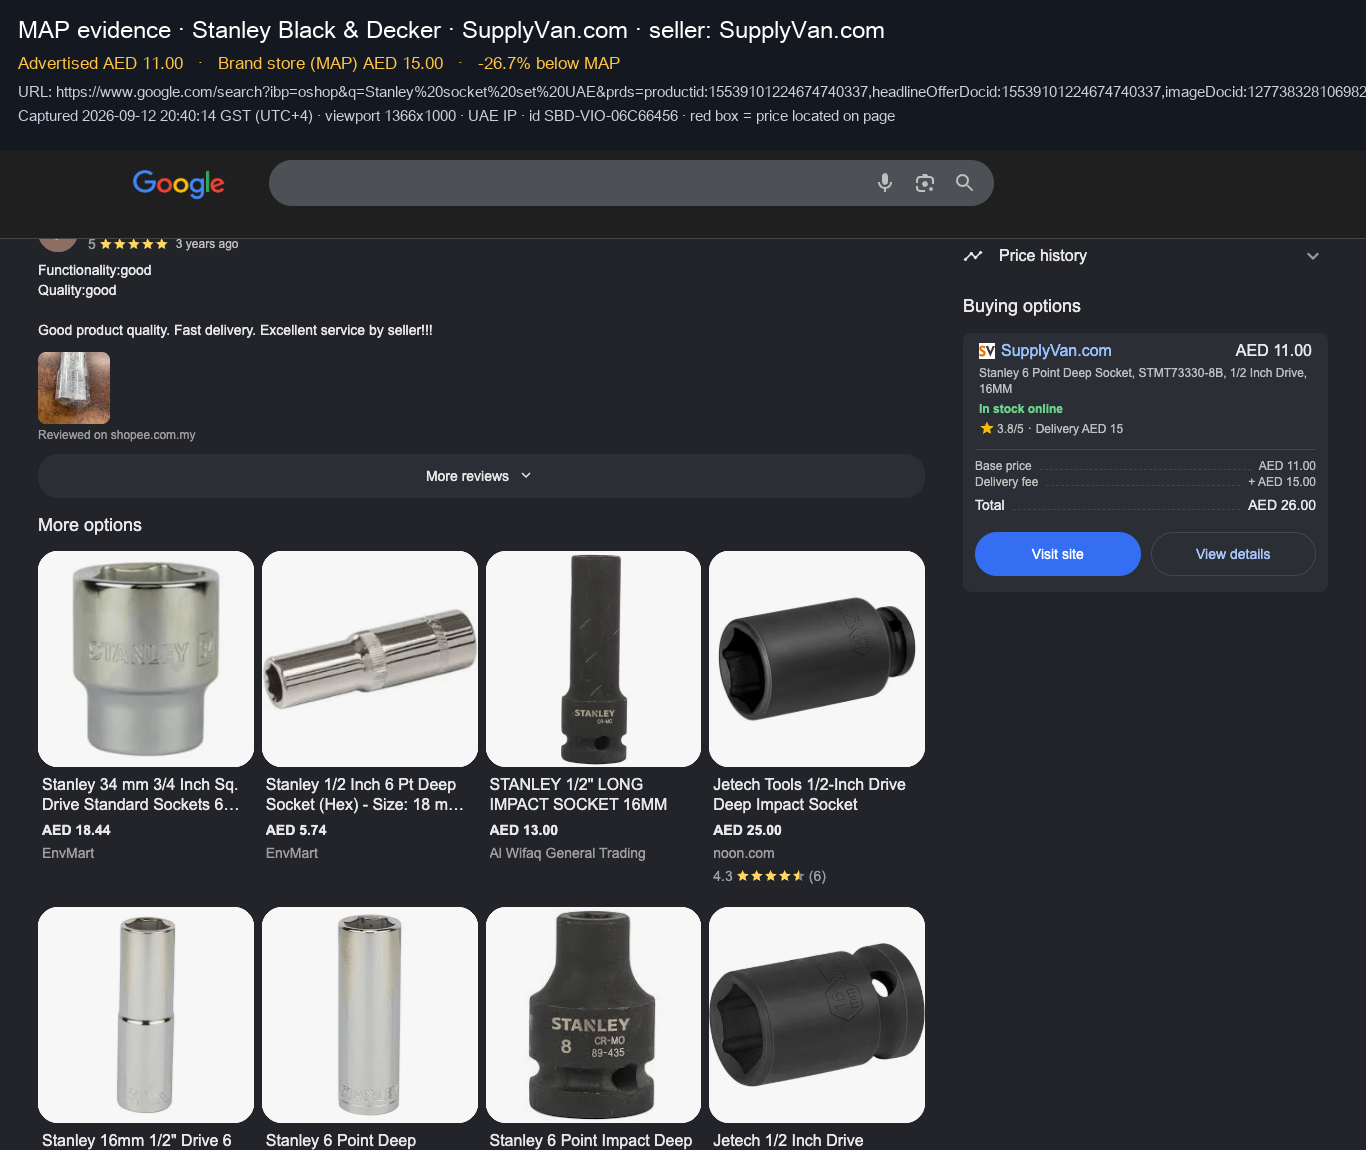Image resolution: width=1366 pixels, height=1150 pixels.
Task: Open STANLEY 1/2" LONG IMPACT SOCKET image
Action: coord(594,659)
